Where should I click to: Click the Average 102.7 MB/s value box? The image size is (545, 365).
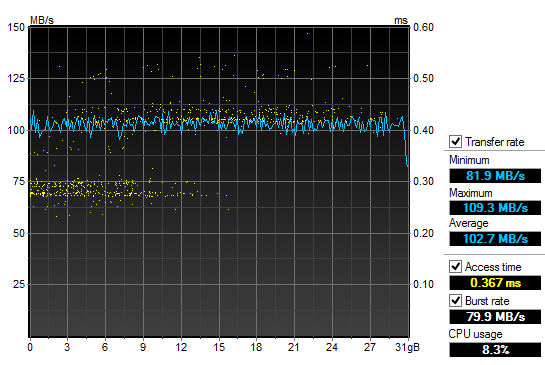[495, 239]
